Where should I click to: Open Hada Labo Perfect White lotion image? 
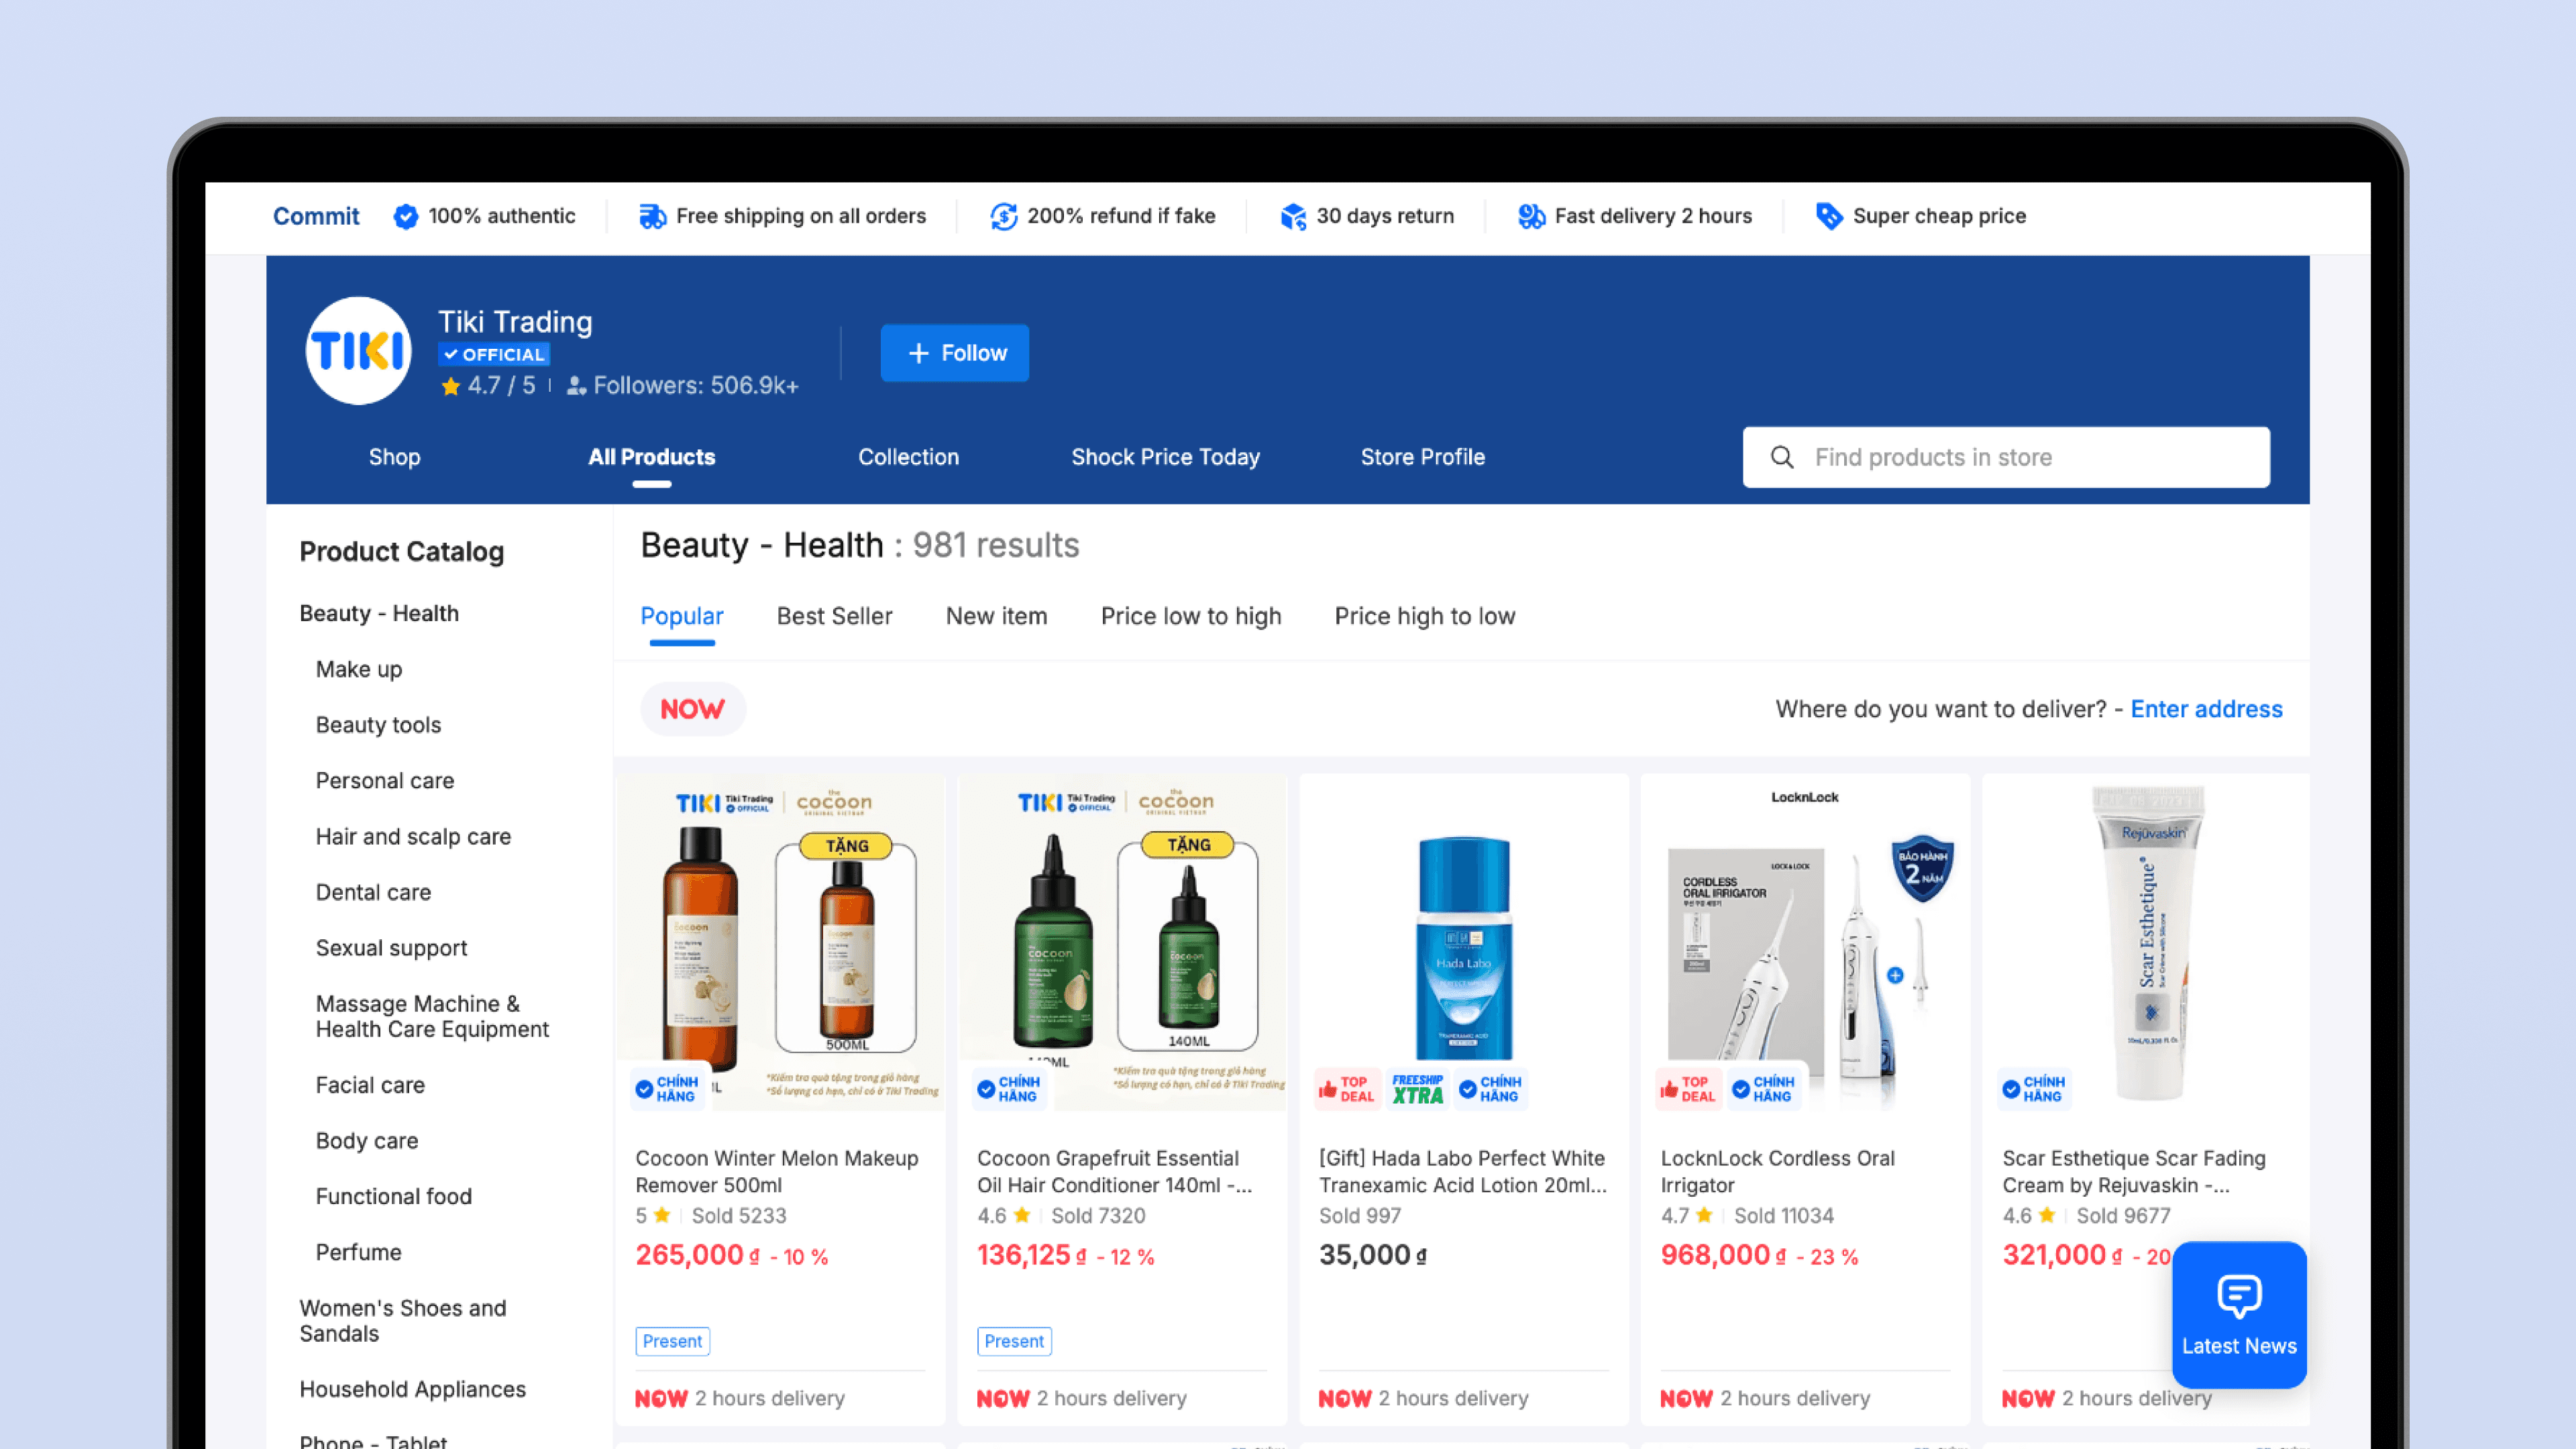[1464, 942]
